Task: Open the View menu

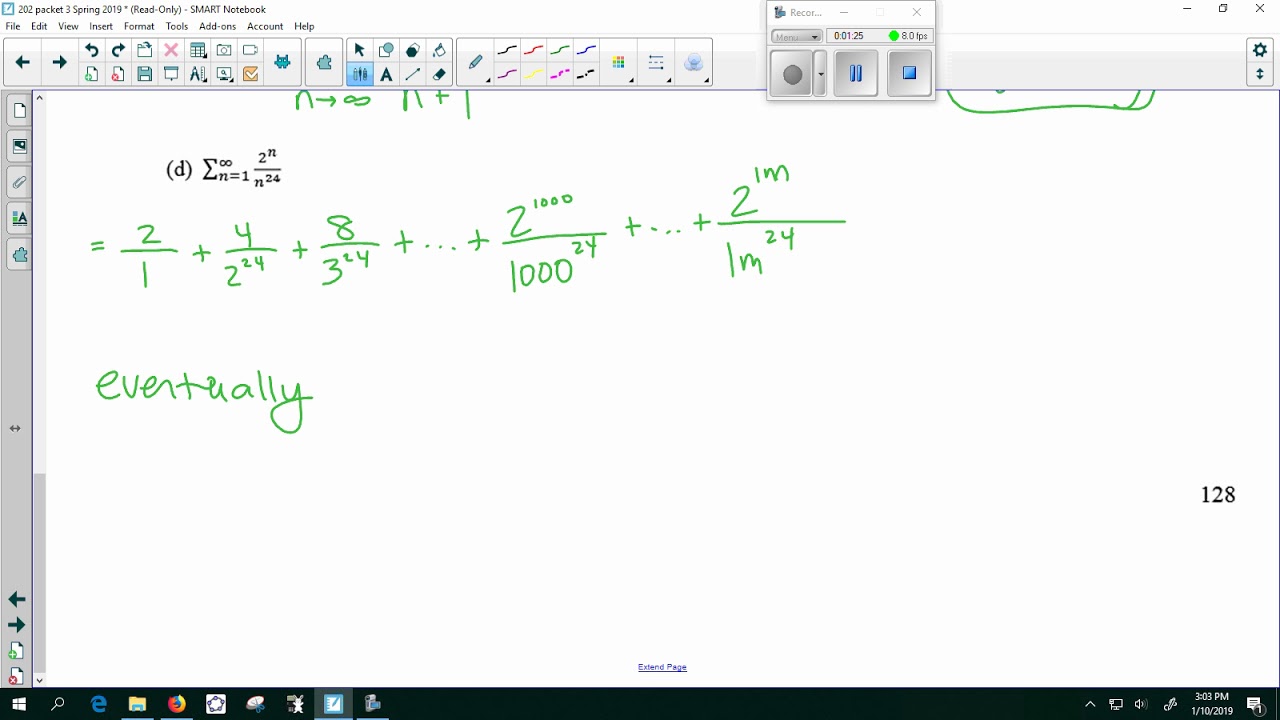Action: click(68, 26)
